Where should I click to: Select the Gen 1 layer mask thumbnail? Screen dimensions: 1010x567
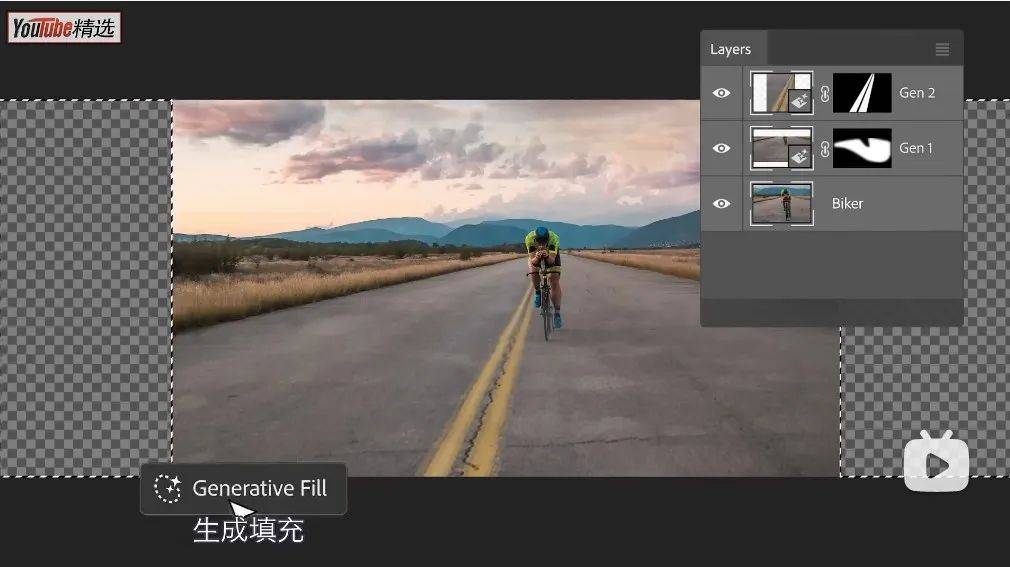click(x=862, y=148)
